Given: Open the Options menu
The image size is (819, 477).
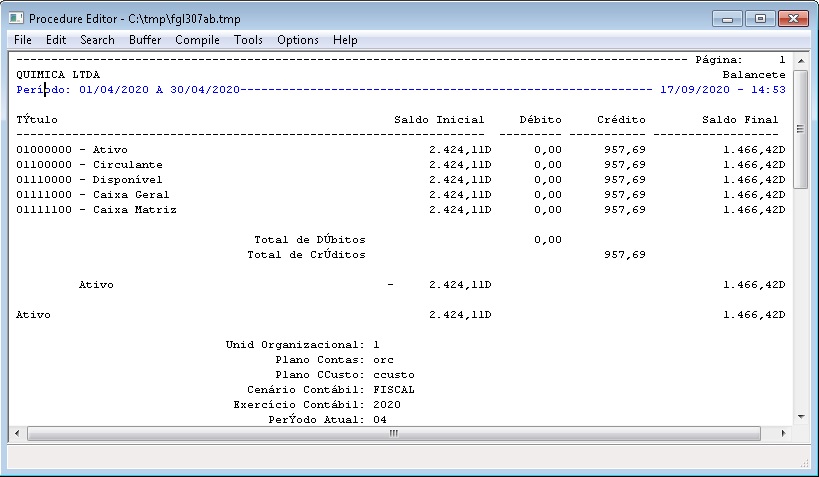Looking at the screenshot, I should [x=298, y=40].
